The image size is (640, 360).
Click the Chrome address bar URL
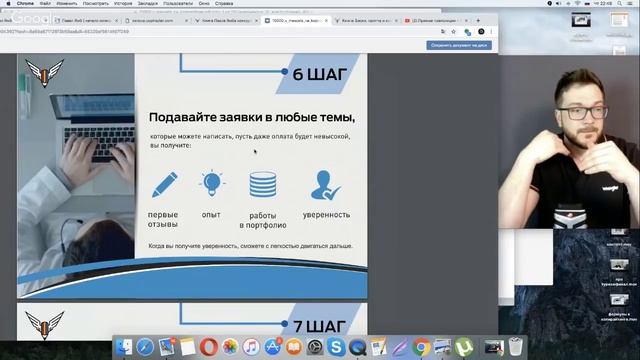click(64, 31)
